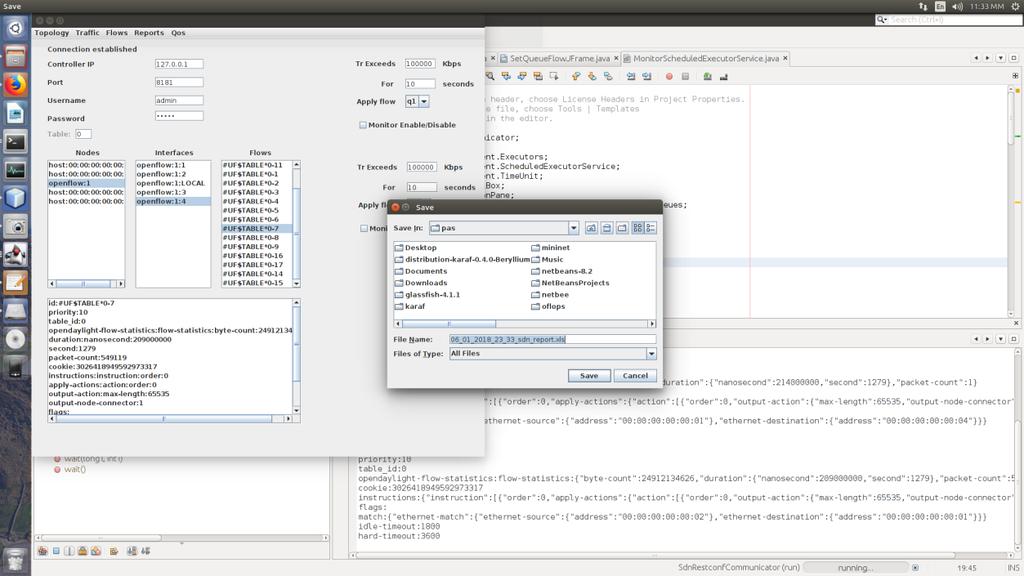This screenshot has width=1024, height=576.
Task: Go to Home folder in Save dialog
Action: [x=607, y=228]
